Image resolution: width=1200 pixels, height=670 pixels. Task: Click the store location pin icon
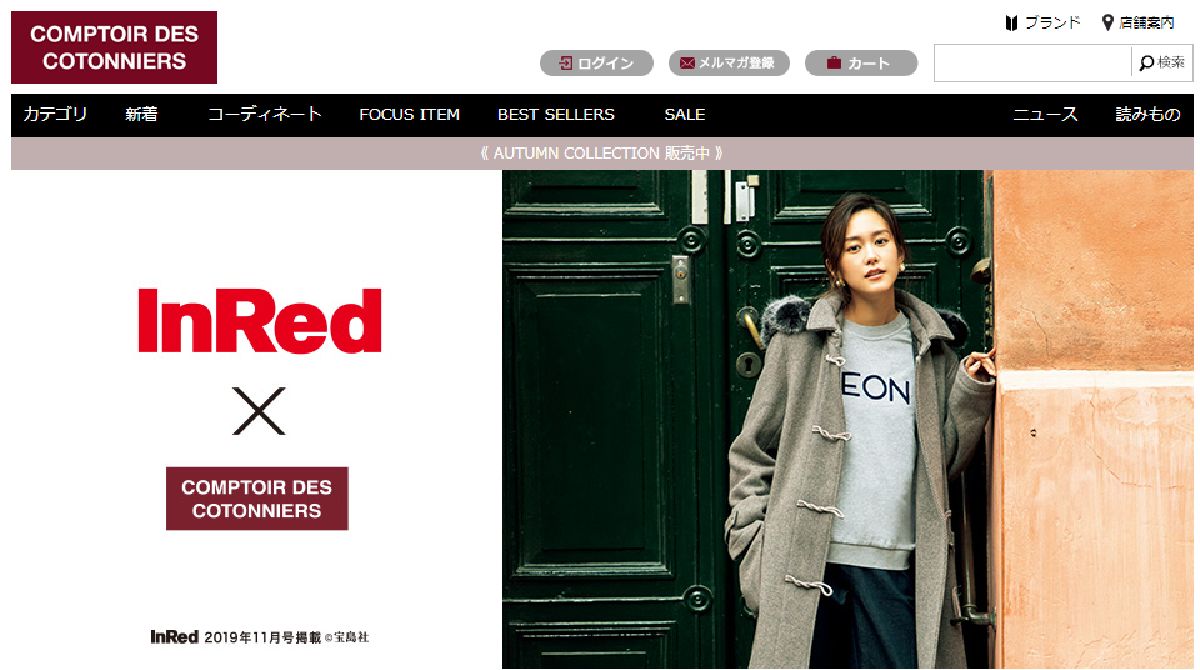point(1108,22)
